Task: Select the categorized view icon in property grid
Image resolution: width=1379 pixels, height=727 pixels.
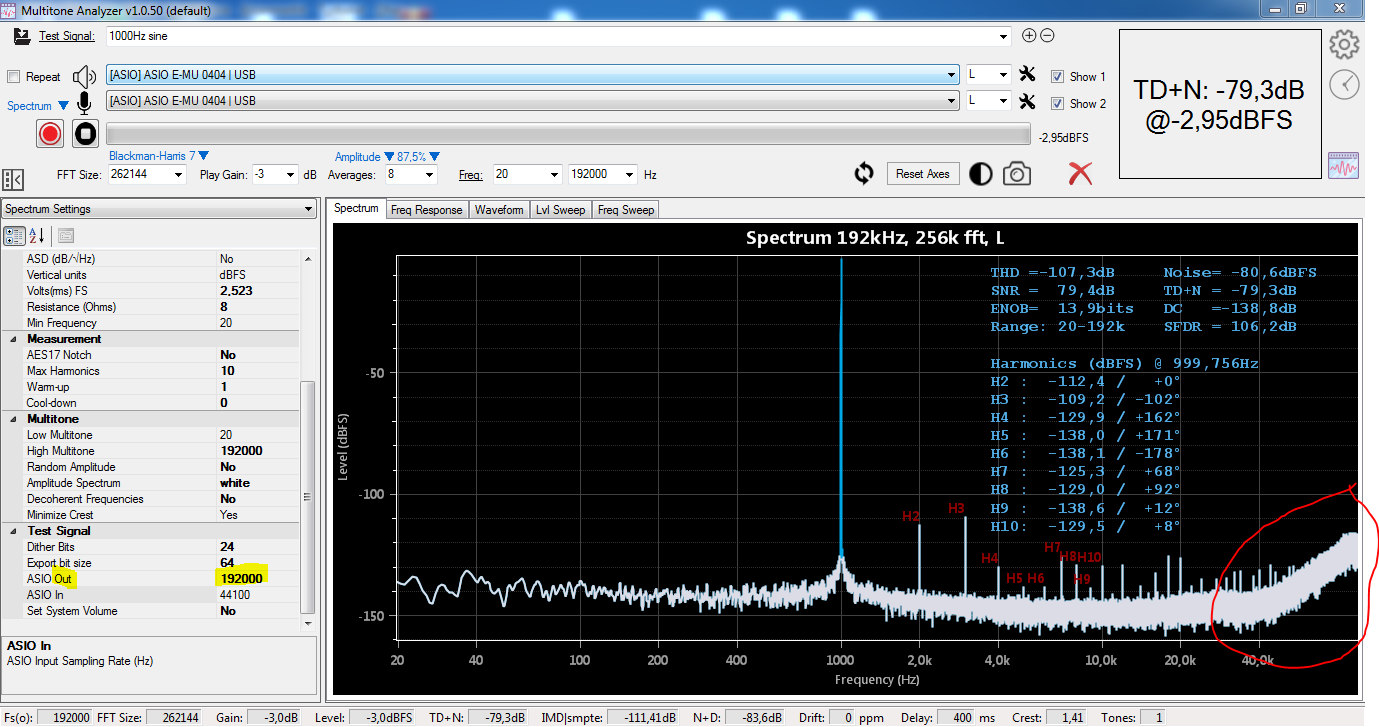Action: 14,236
